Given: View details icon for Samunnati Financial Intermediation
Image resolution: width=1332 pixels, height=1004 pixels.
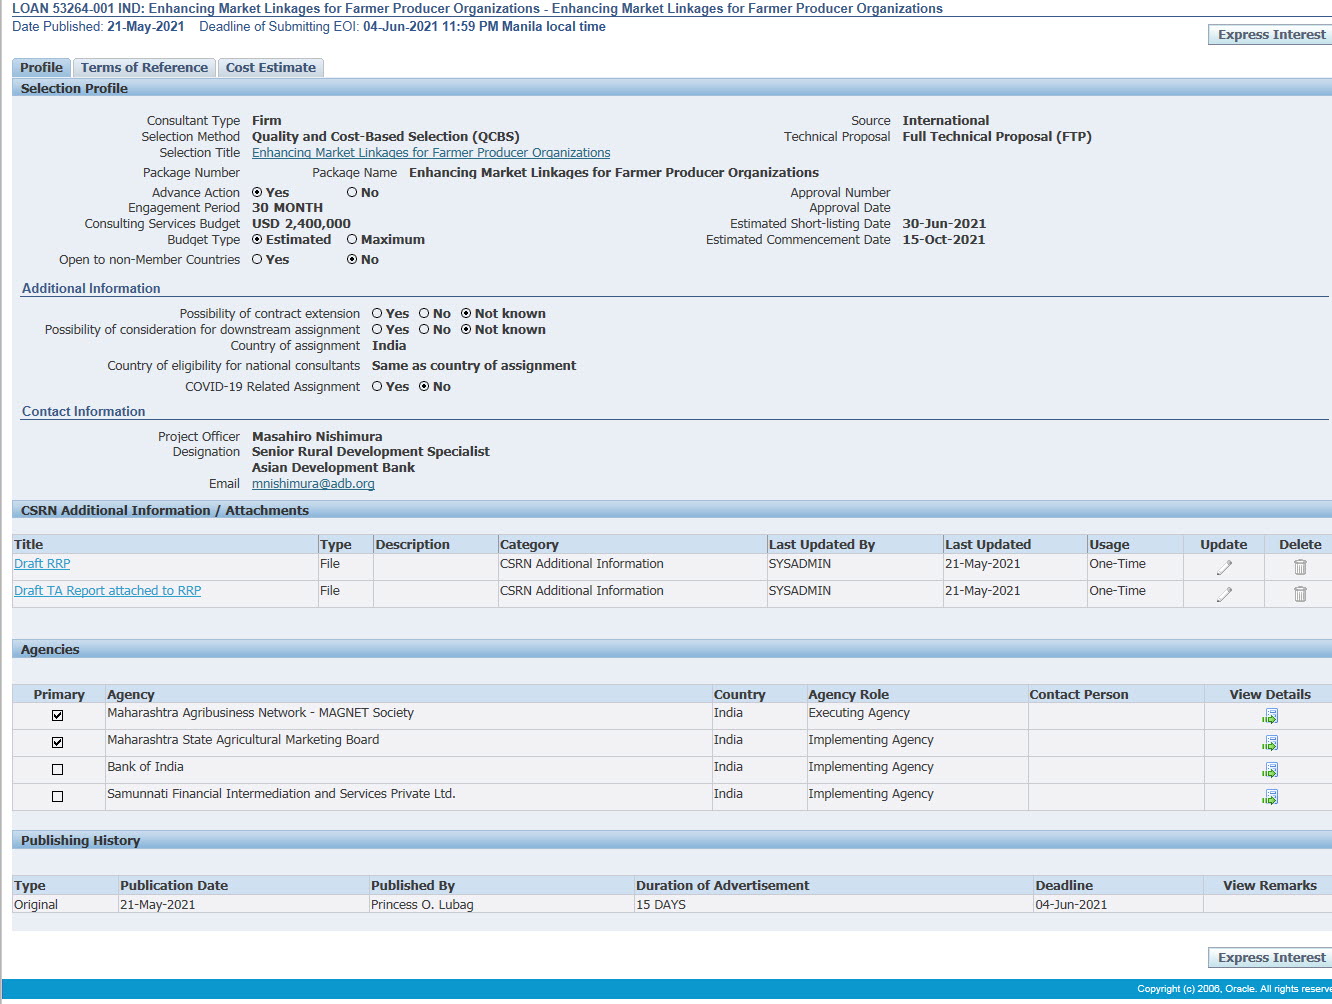Looking at the screenshot, I should click(1270, 797).
